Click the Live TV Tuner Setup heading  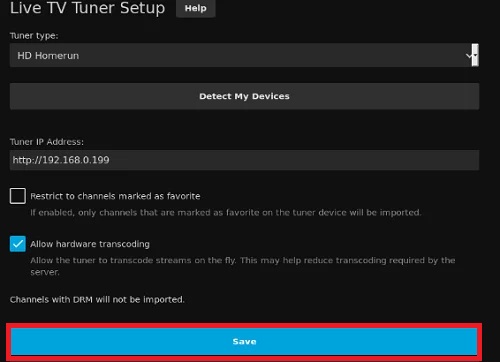87,8
